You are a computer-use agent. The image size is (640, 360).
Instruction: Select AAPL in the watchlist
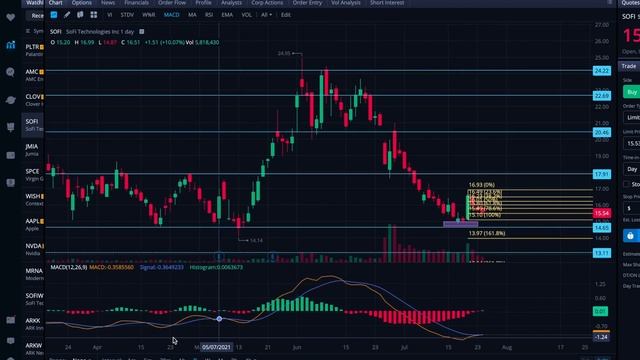click(x=33, y=224)
